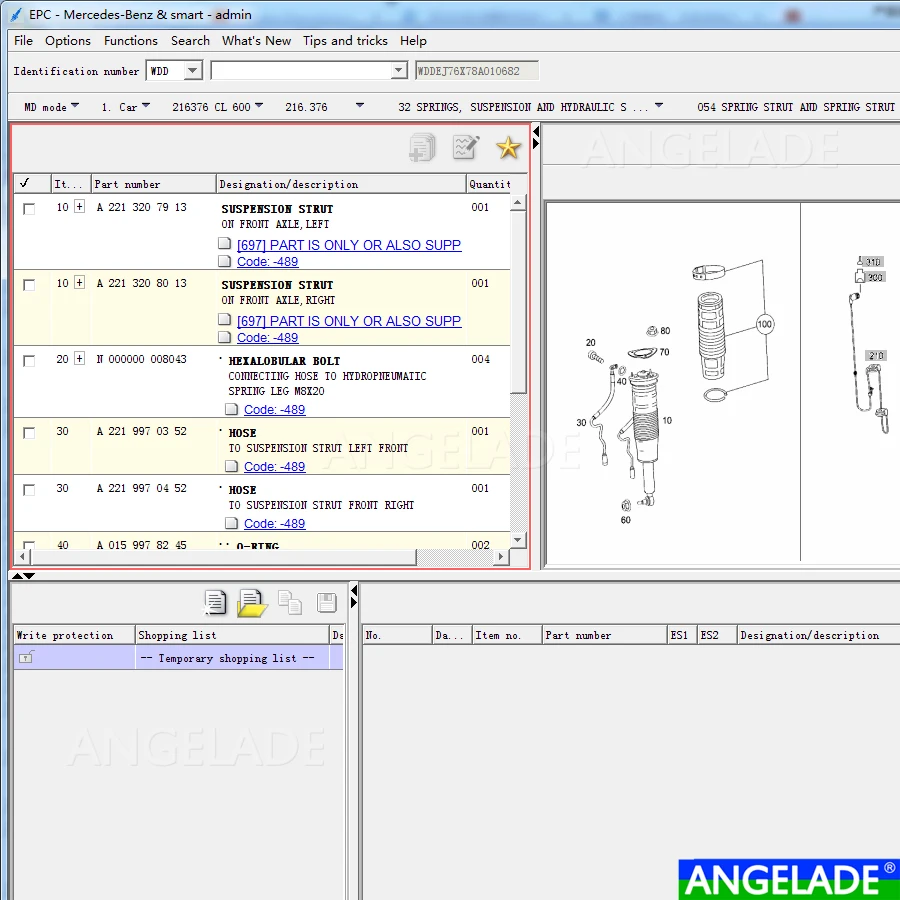Click the notes edit pencil icon
The width and height of the screenshot is (900, 900).
pos(465,148)
